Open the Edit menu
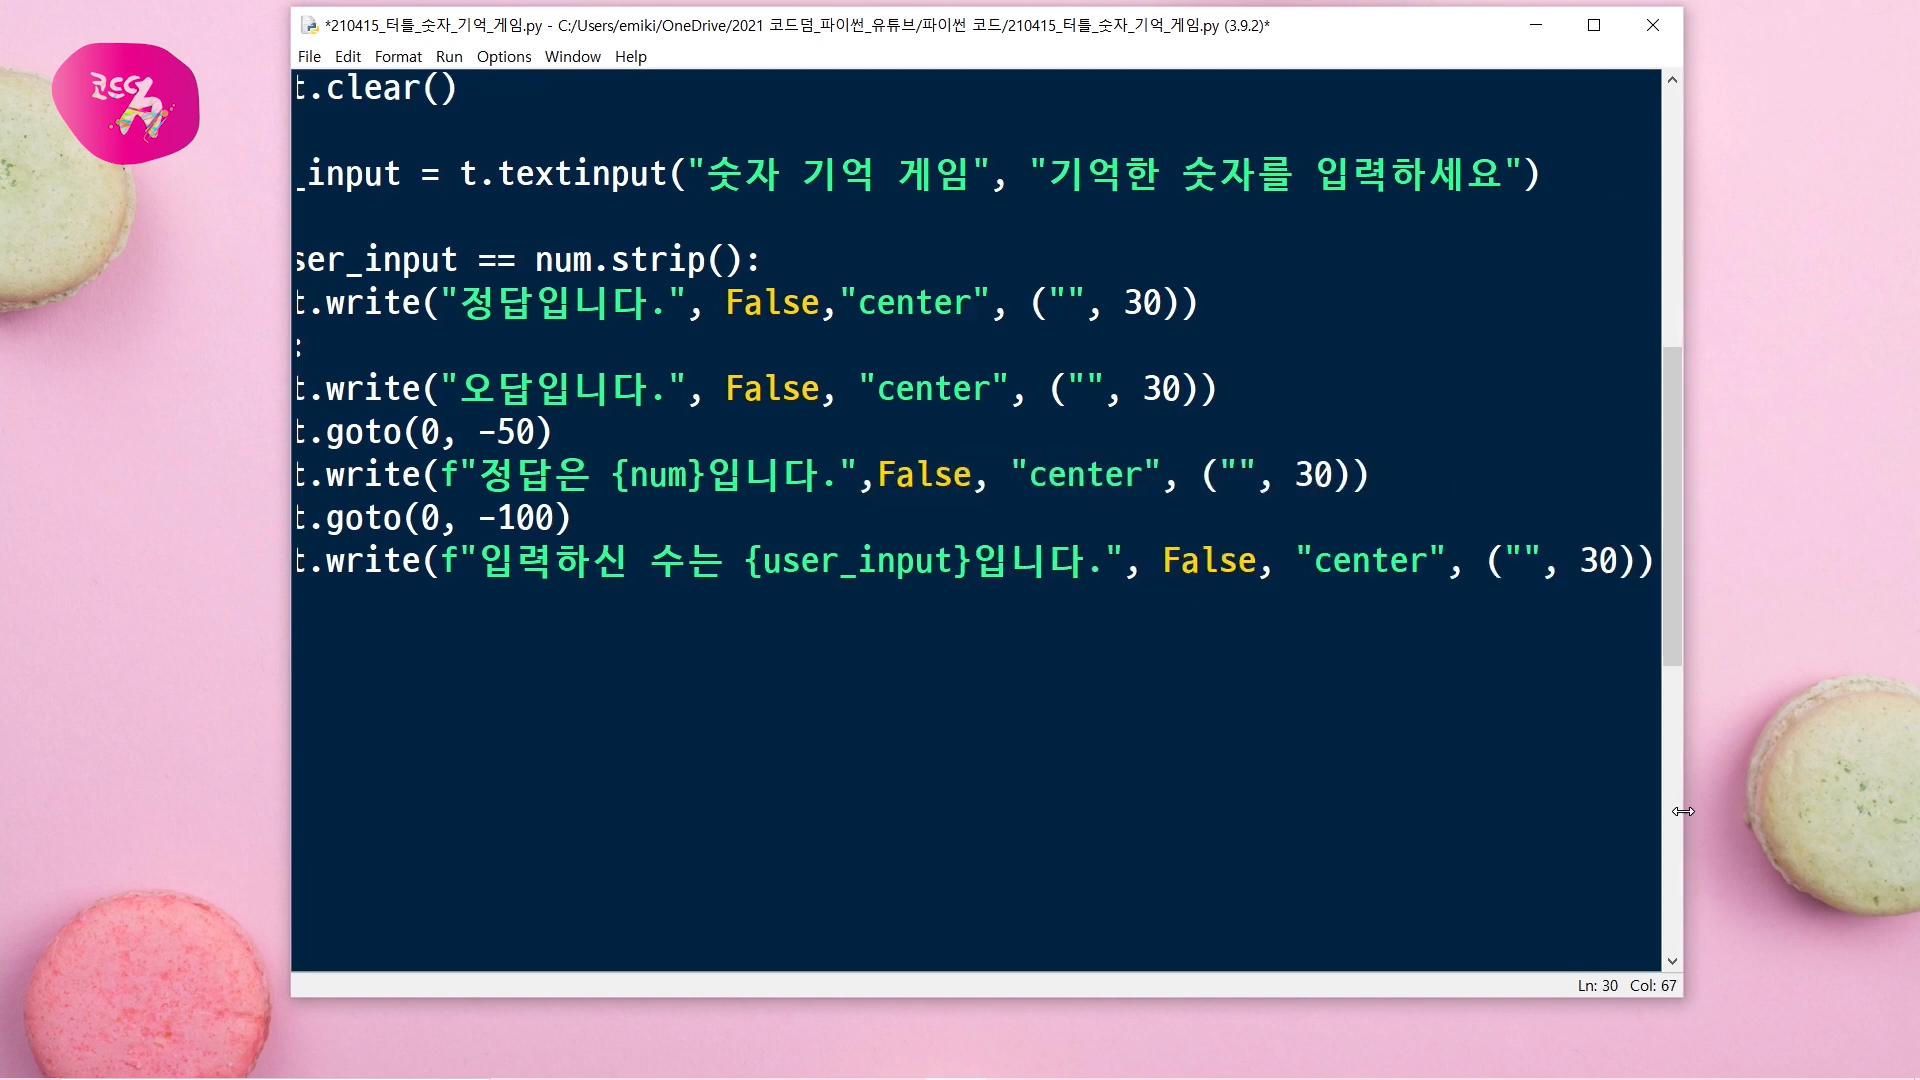Screen dimensions: 1920x1080 point(347,57)
